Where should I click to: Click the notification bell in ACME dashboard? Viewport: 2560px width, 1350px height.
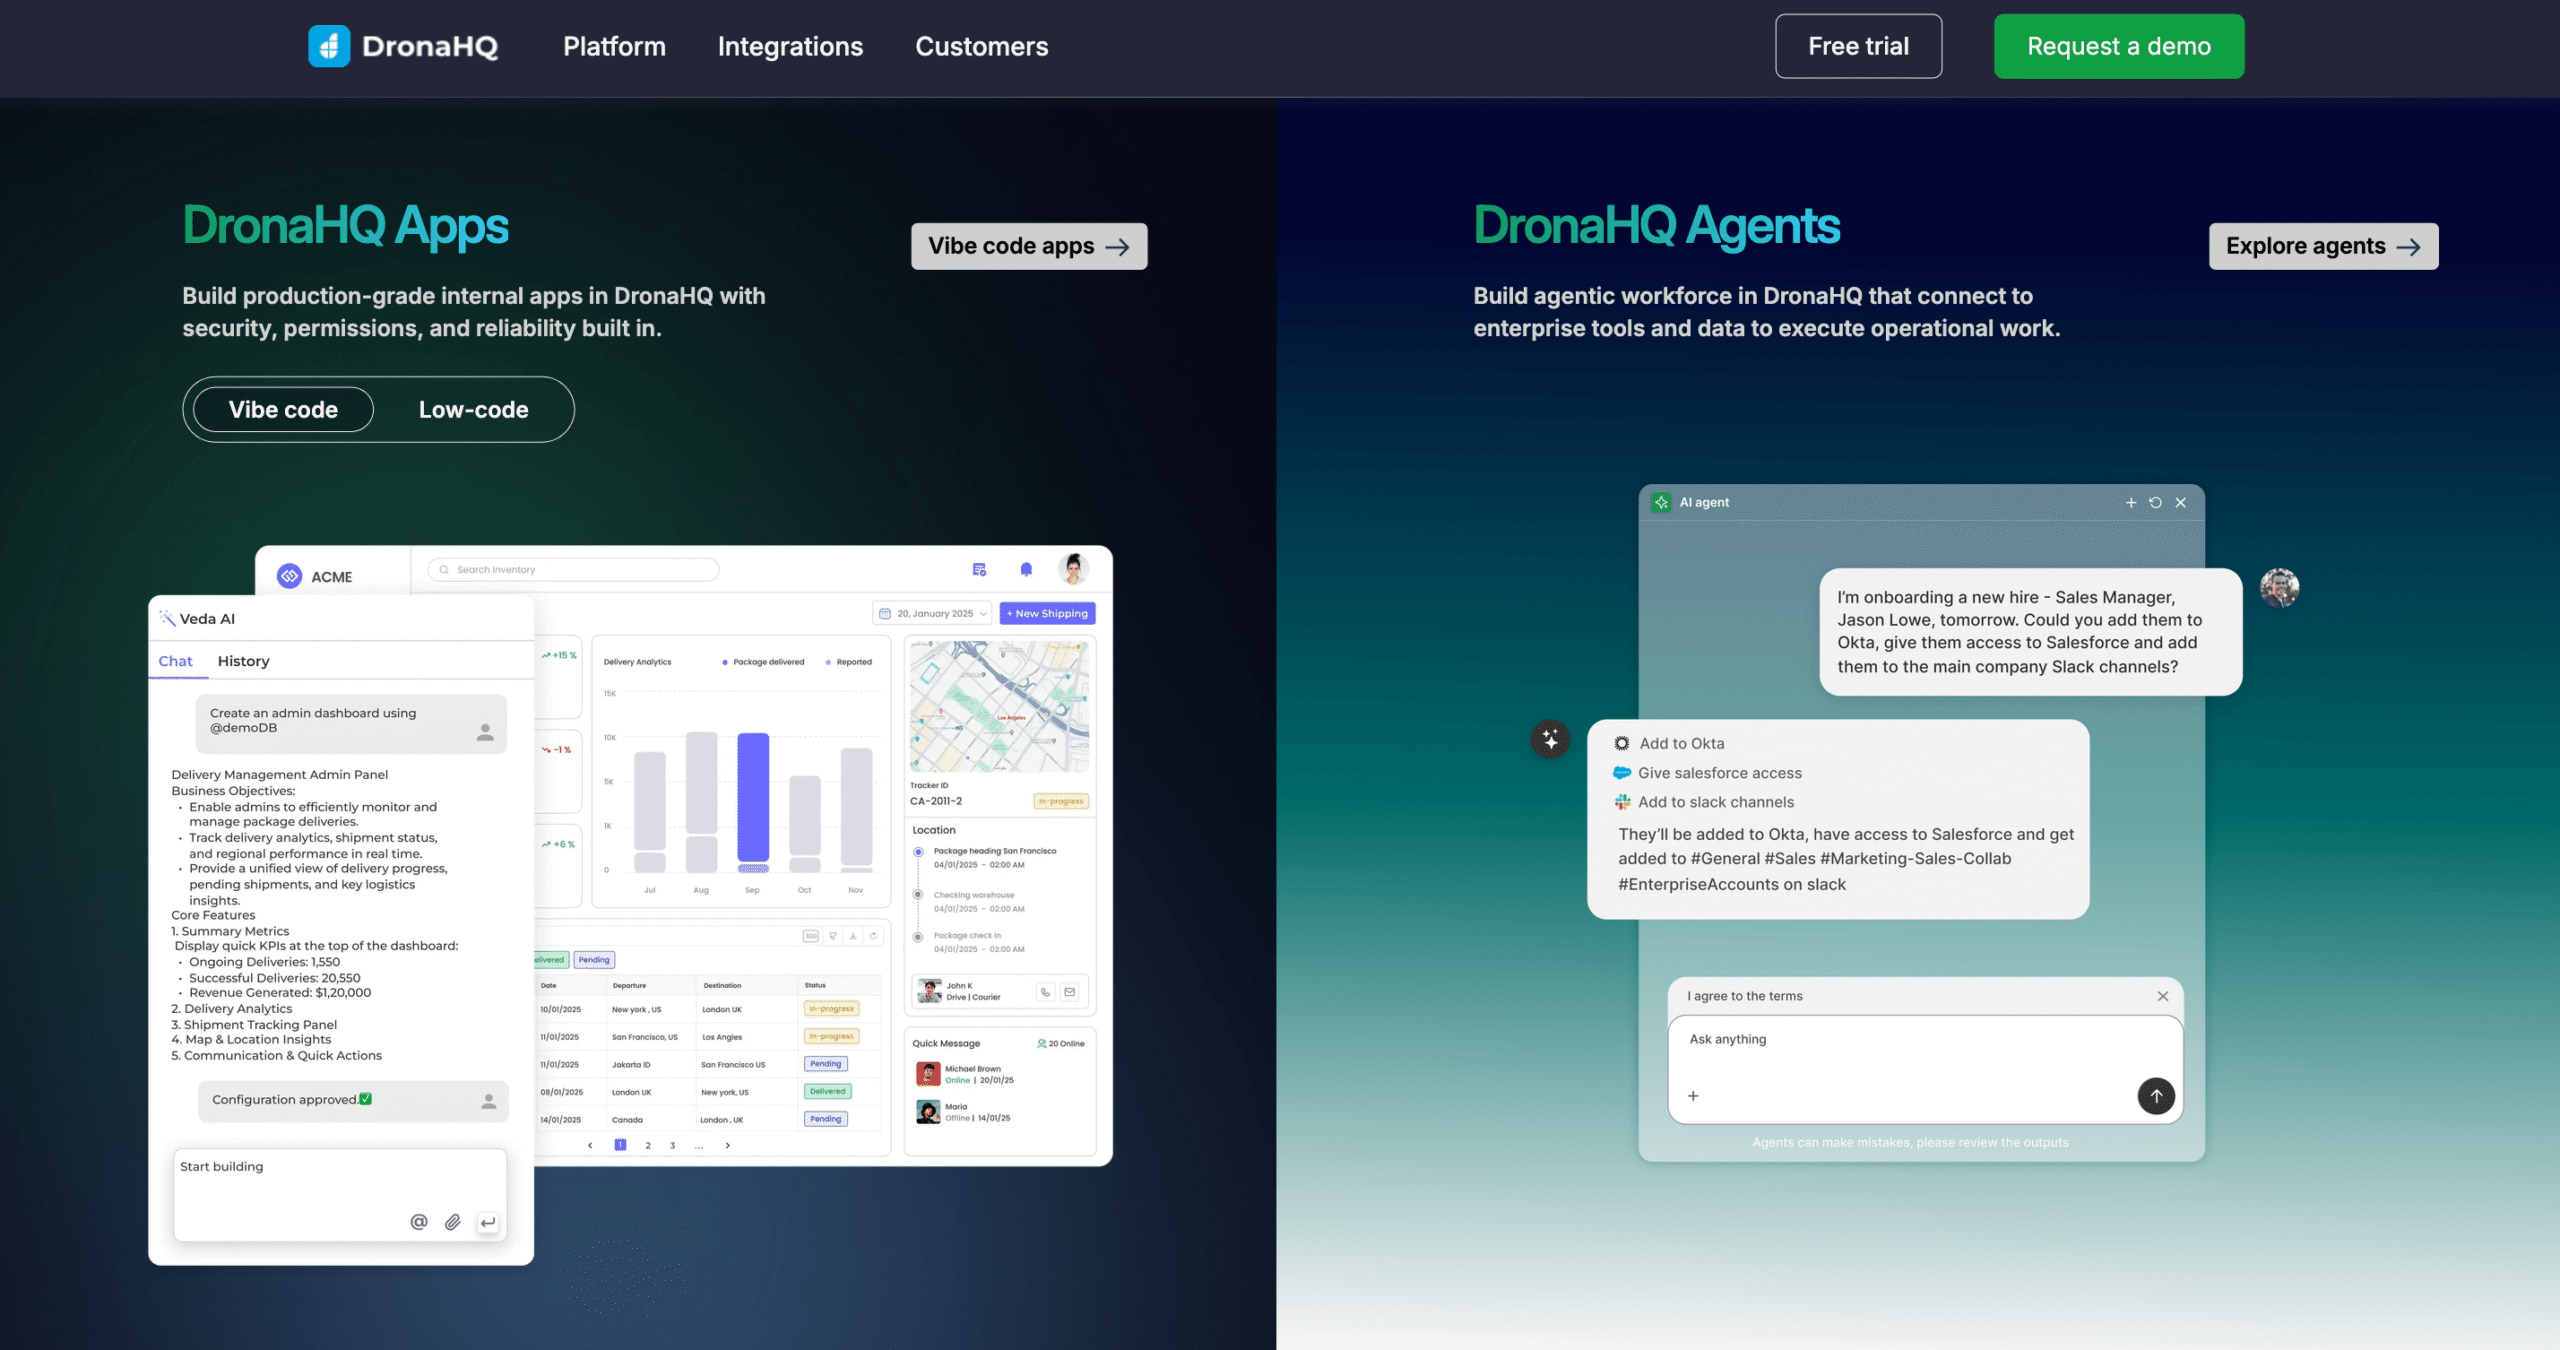(1025, 569)
